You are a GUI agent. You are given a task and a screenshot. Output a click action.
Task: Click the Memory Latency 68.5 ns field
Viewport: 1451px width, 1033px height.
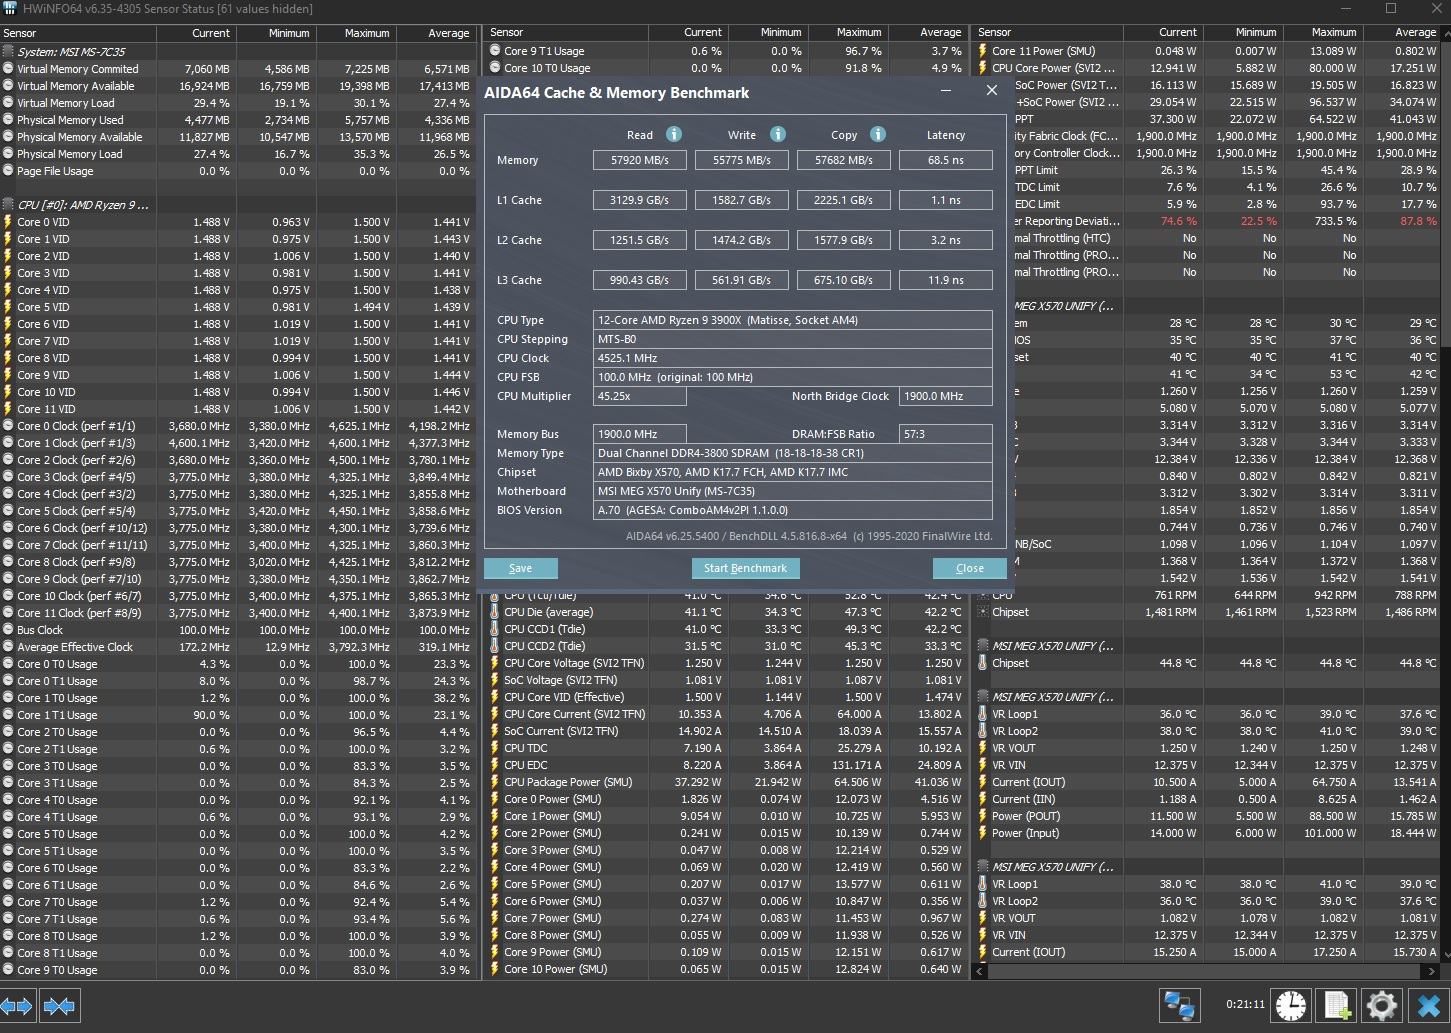(x=945, y=160)
